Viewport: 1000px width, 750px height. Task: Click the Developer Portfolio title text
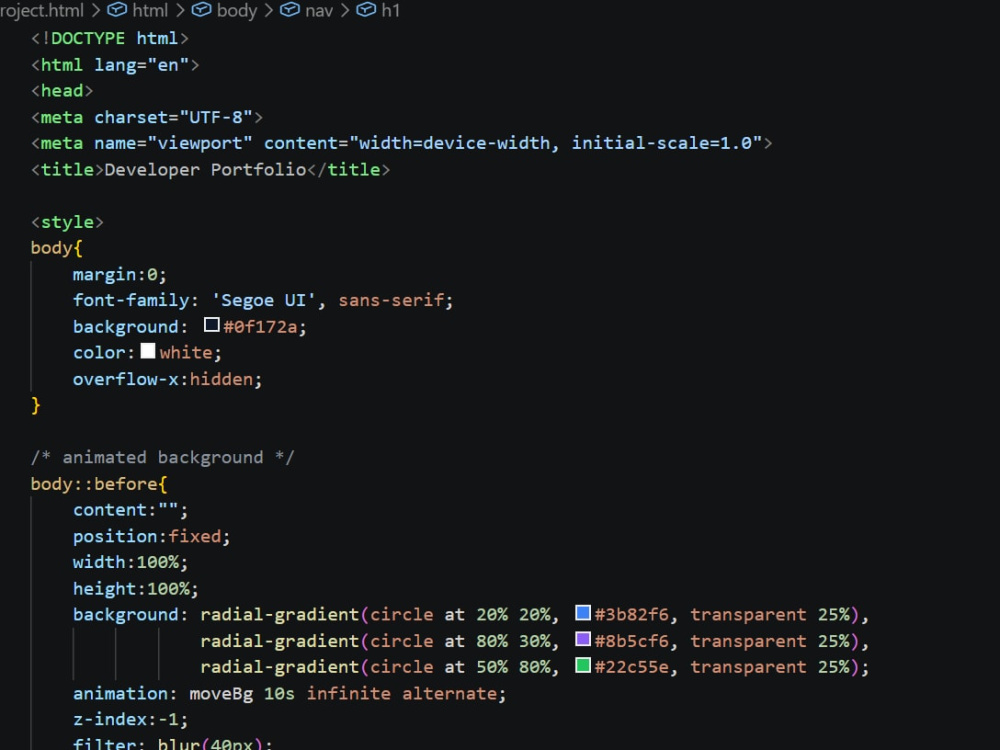pos(205,170)
